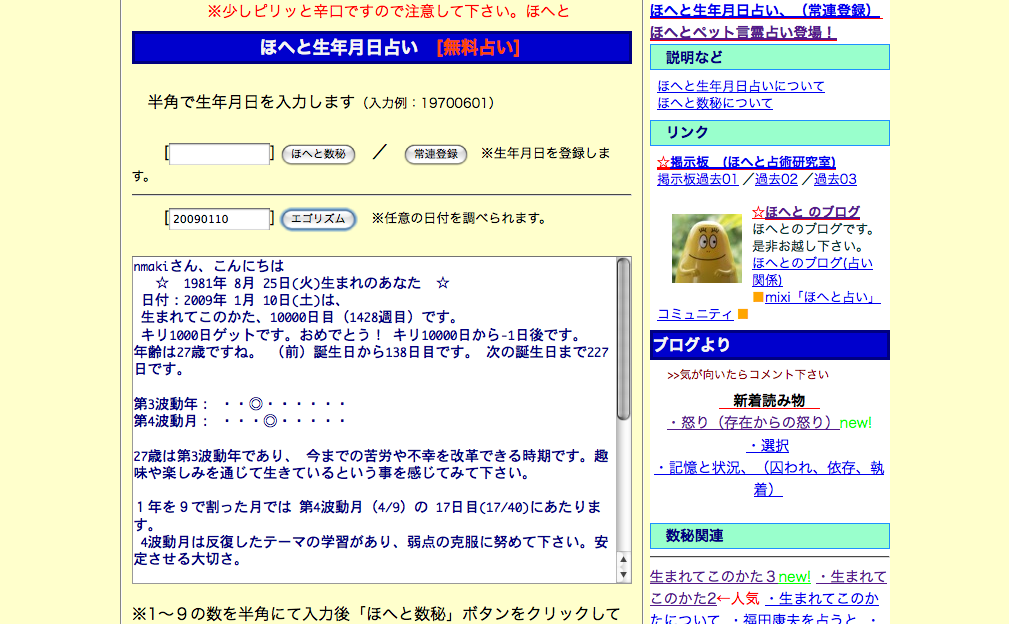
Task: Go to the ☆ほへと のブログ link
Action: click(806, 212)
